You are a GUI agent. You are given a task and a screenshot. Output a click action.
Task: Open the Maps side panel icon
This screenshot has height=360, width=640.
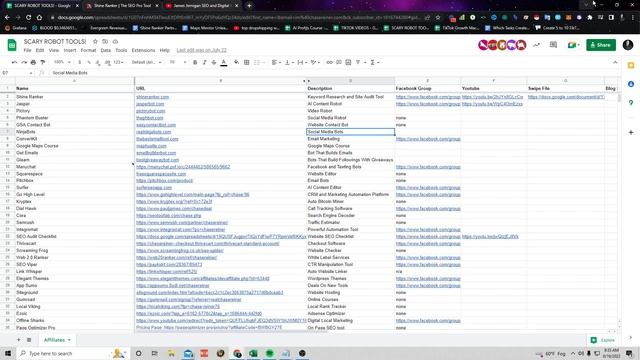pyautogui.click(x=631, y=102)
